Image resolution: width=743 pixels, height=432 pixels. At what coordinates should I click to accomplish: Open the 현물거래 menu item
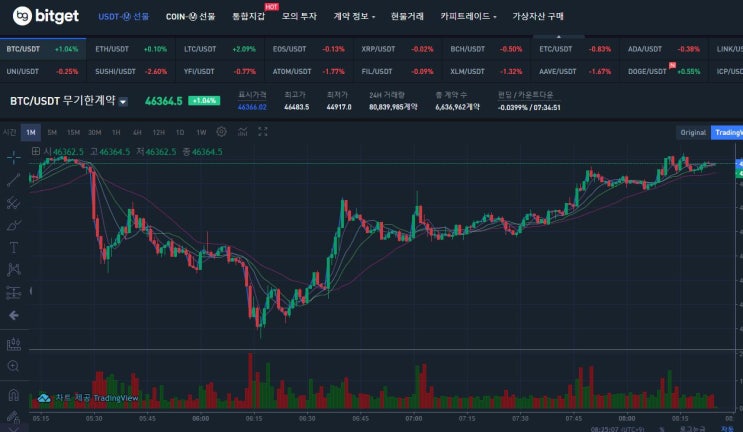click(407, 16)
